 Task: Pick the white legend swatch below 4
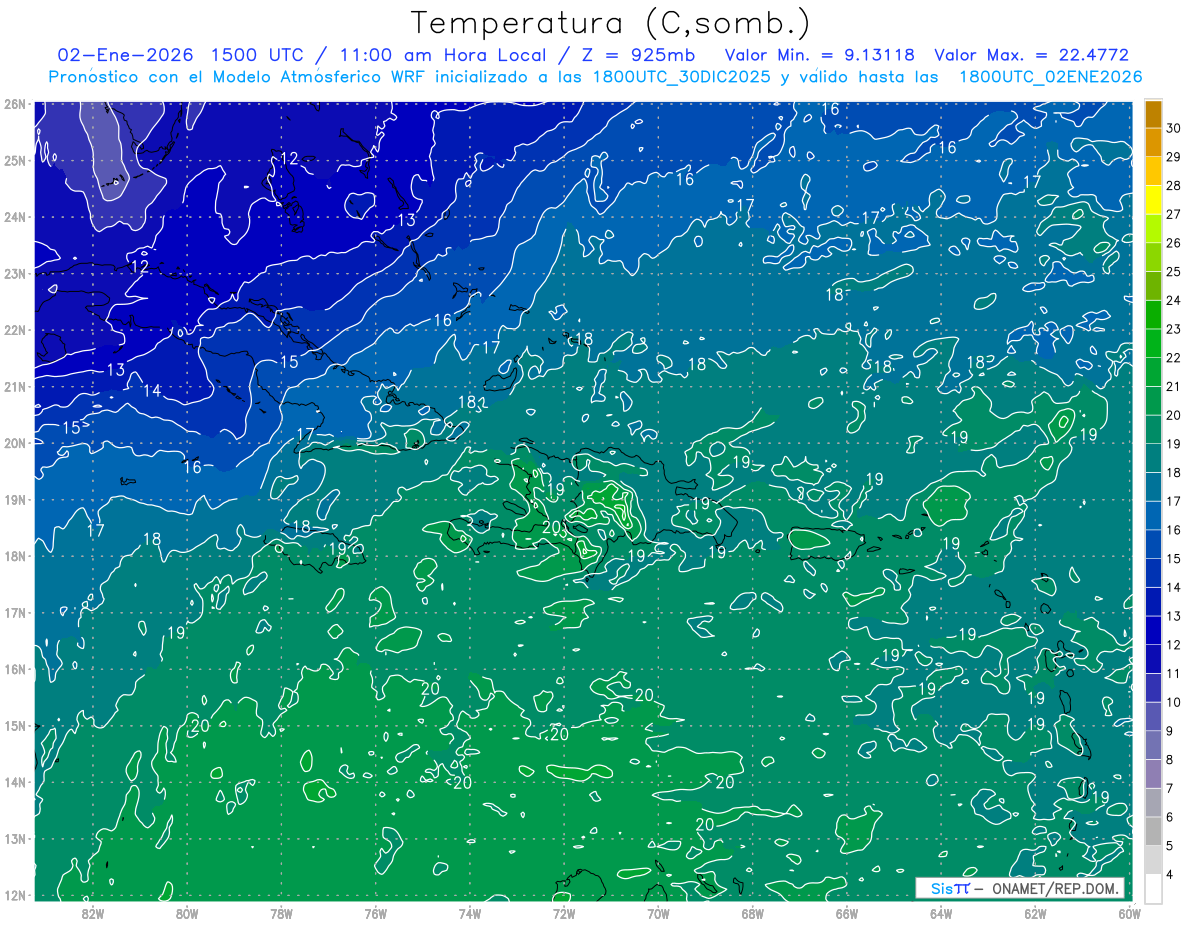click(1153, 888)
